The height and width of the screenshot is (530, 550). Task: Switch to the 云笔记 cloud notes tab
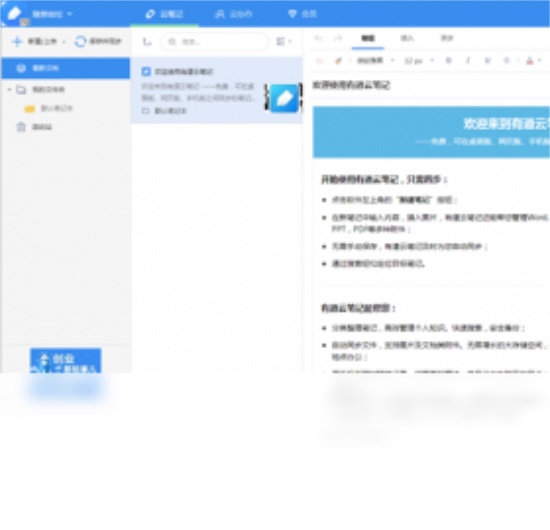[164, 14]
